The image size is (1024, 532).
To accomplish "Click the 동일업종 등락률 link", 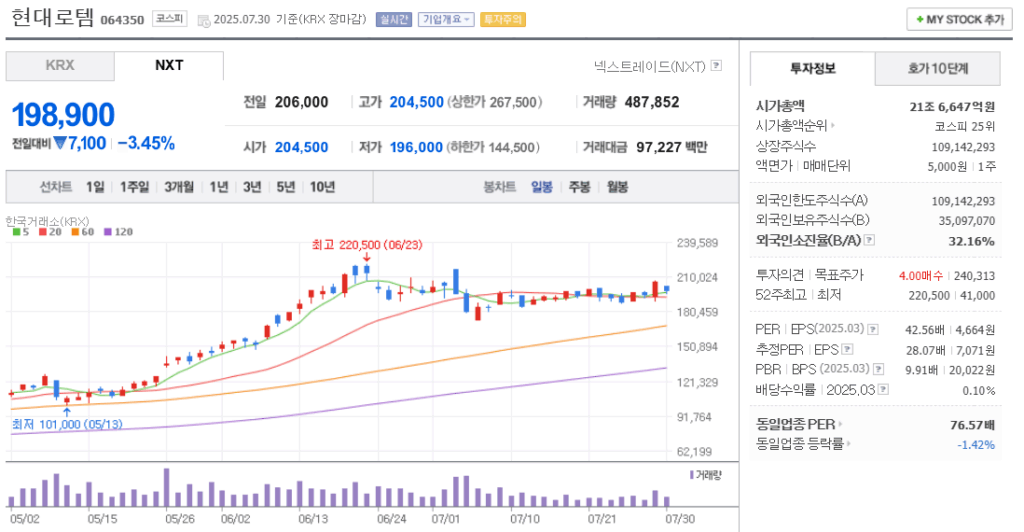I will pyautogui.click(x=799, y=444).
